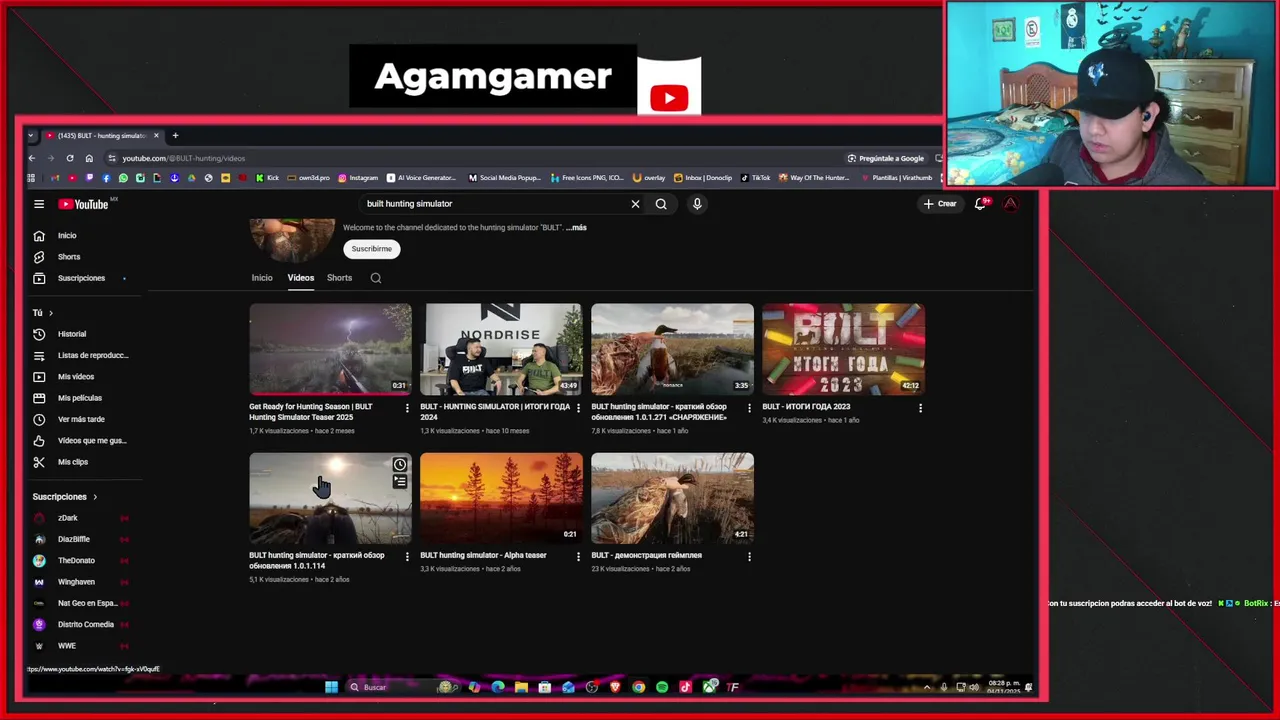Select the Videos channel tab

pos(301,278)
